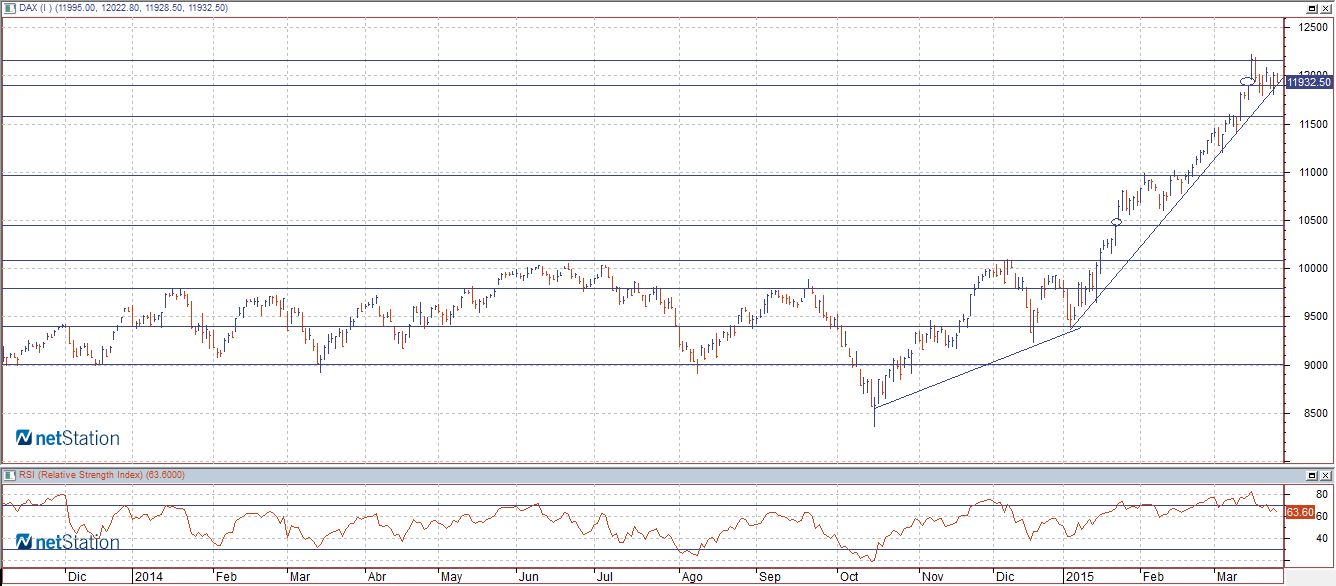Click the Dic label just before 2015
The image size is (1336, 586).
1004,577
